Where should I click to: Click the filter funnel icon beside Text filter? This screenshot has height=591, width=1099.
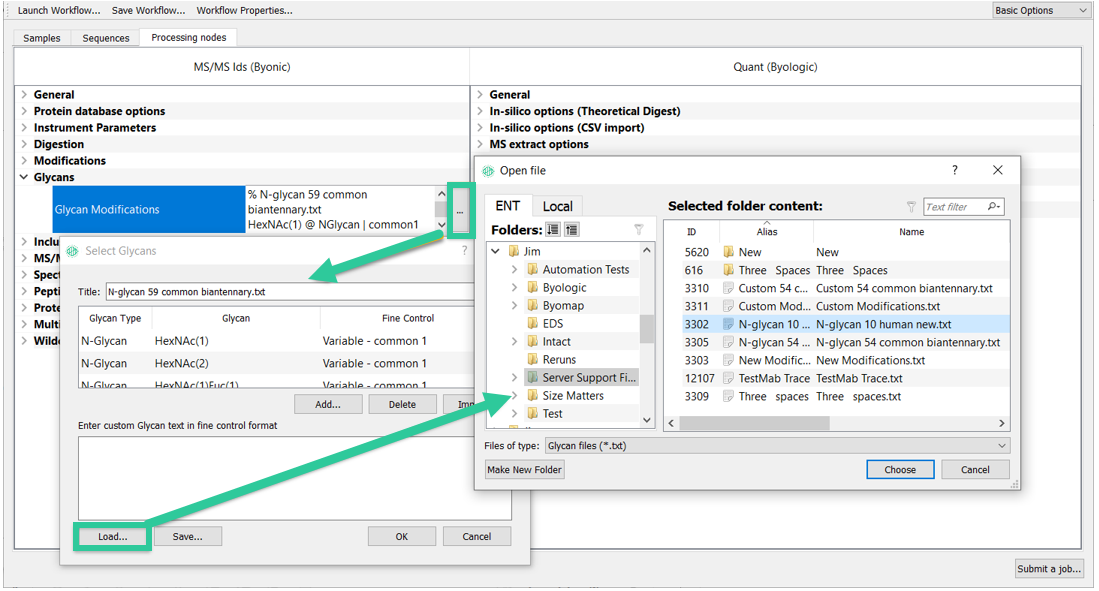pyautogui.click(x=911, y=207)
